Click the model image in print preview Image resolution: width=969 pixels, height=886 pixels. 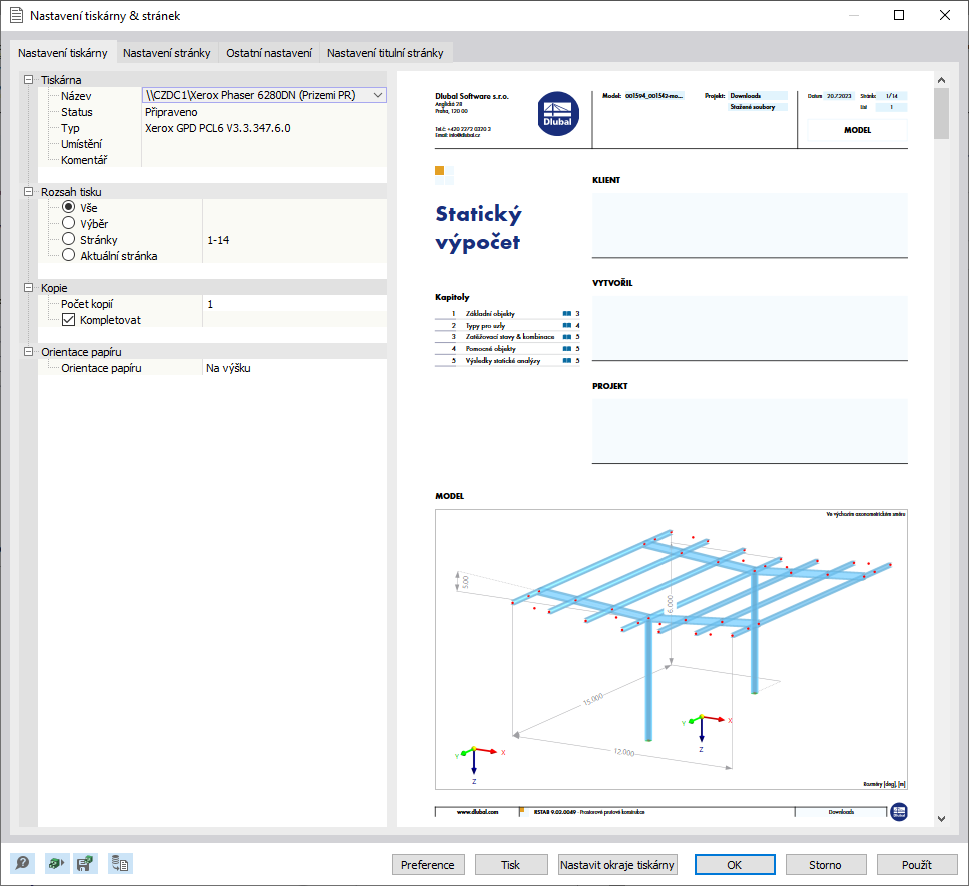tap(671, 649)
